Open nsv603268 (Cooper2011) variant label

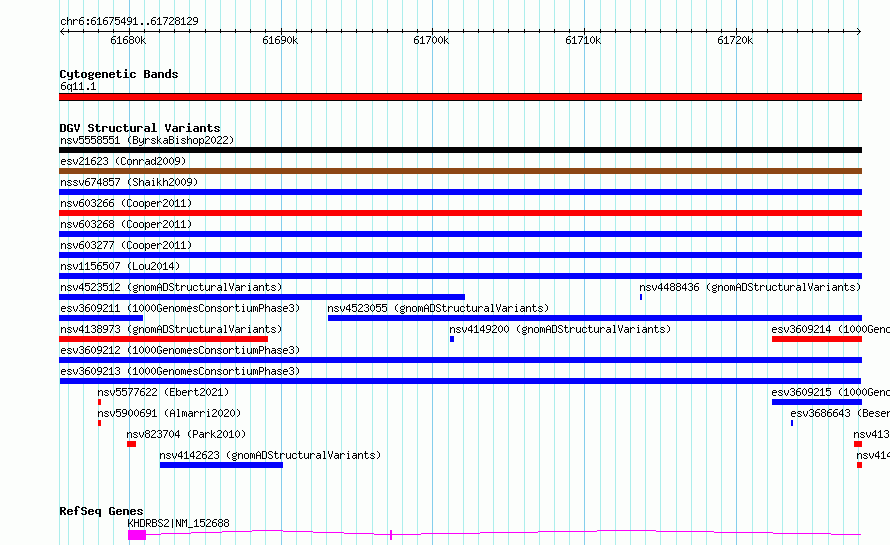[x=126, y=224]
